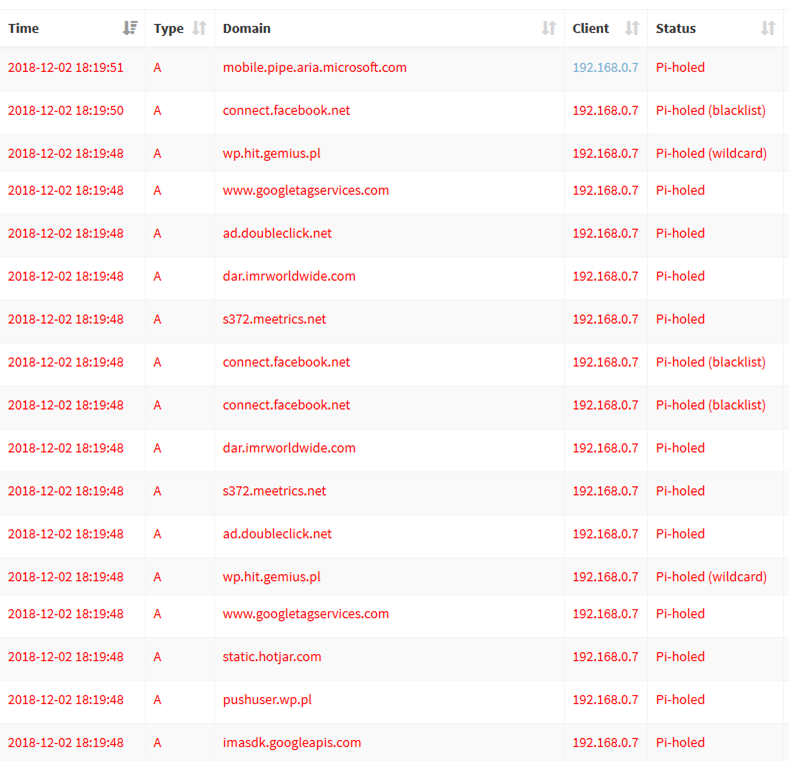Click the Type header label
Screen dimensions: 789x761
click(x=169, y=29)
